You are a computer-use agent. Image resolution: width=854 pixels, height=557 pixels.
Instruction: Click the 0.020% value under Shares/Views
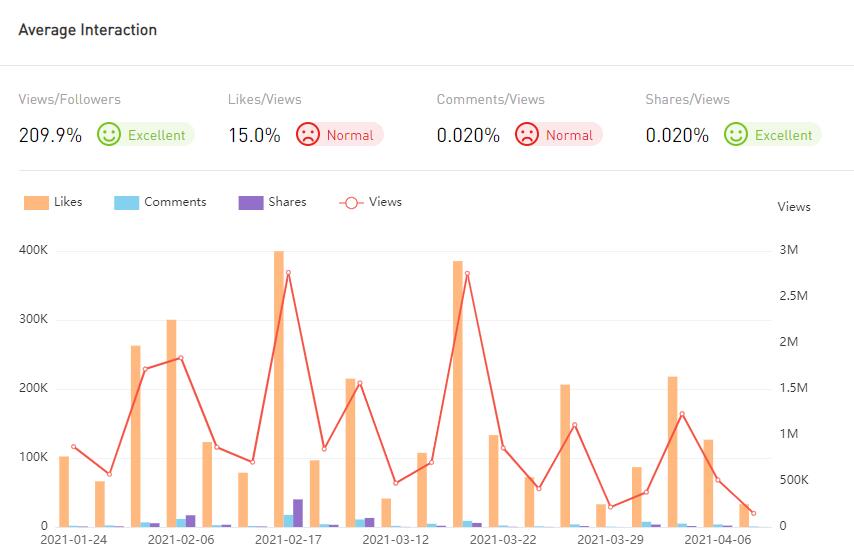[x=677, y=135]
